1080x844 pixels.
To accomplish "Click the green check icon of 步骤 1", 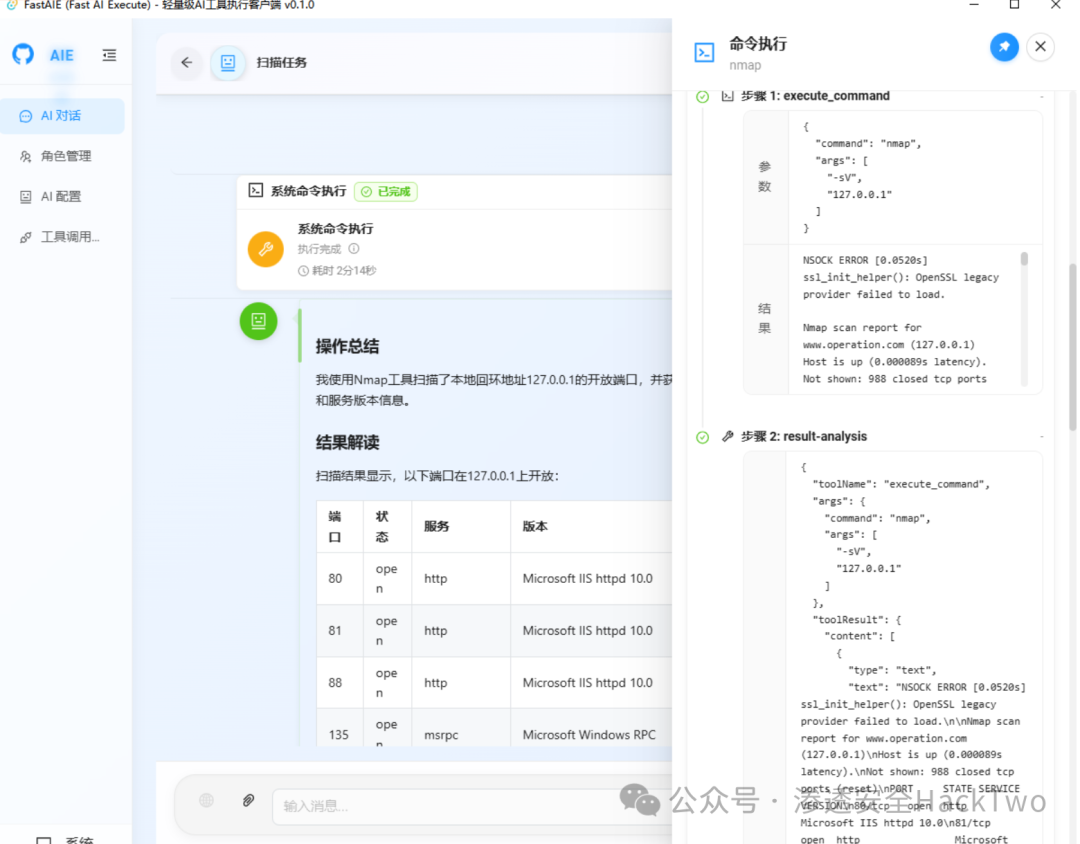I will coord(703,96).
